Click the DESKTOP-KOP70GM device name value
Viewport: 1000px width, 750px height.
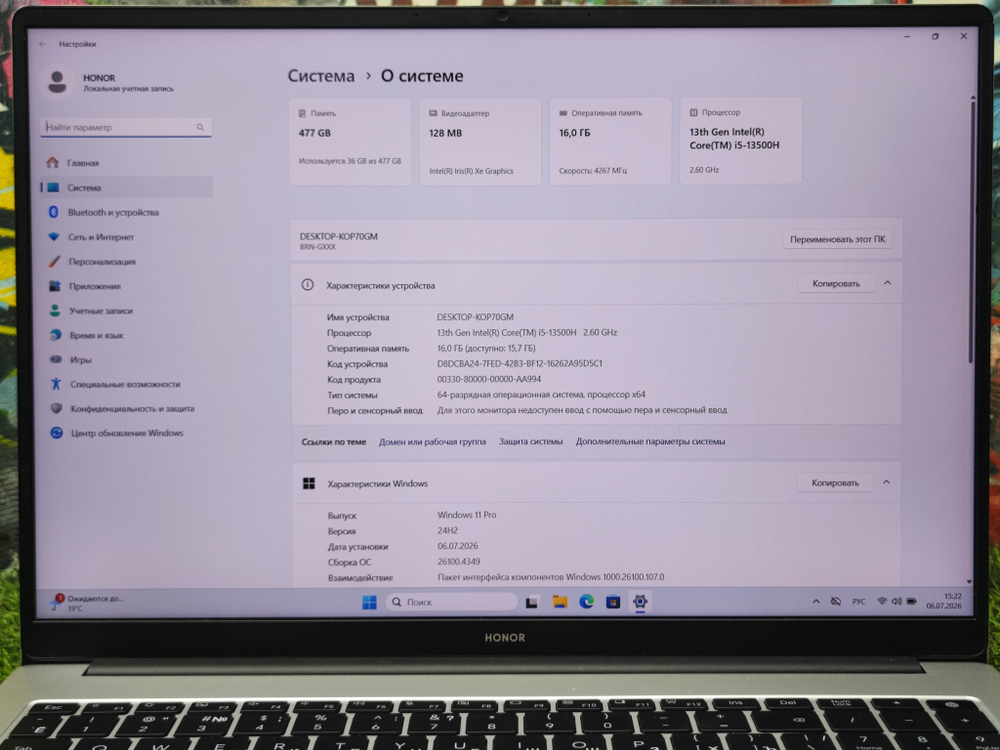[475, 317]
